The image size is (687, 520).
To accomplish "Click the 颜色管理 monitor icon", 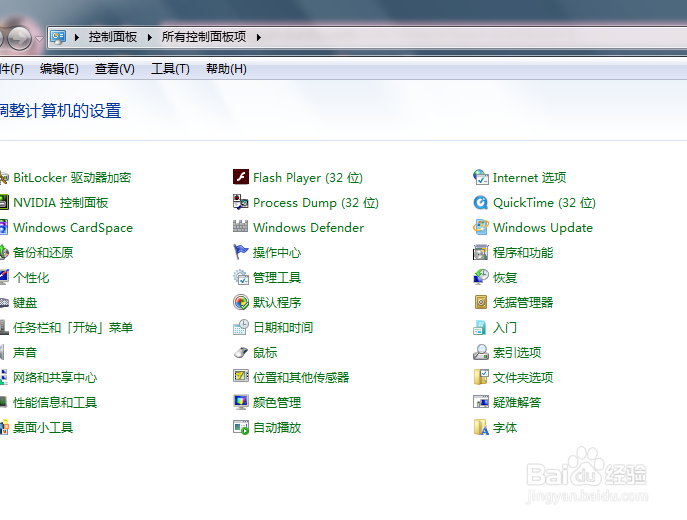I will [241, 402].
